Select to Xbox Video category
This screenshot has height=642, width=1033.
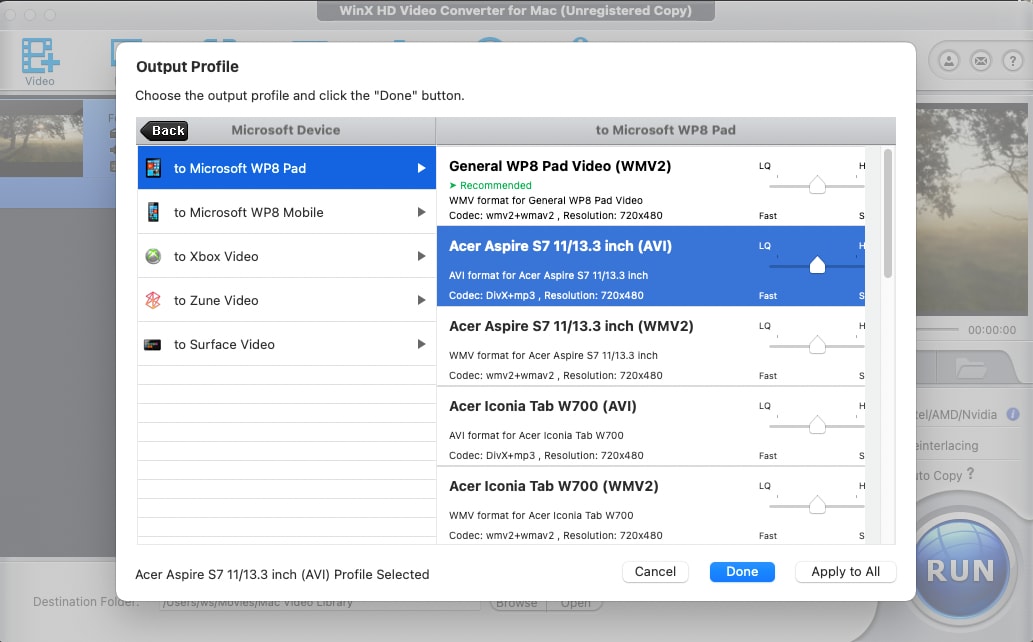click(287, 256)
